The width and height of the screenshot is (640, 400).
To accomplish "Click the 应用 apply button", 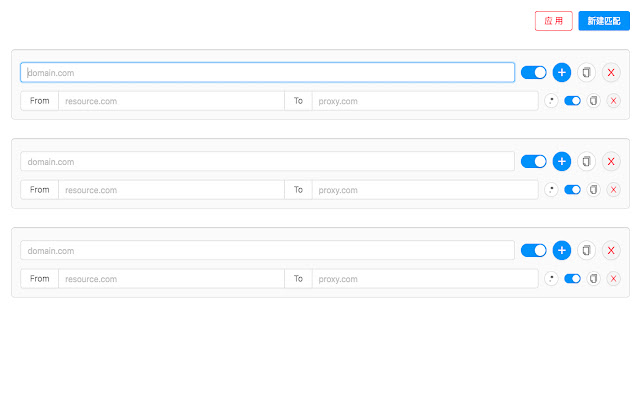I will click(554, 21).
